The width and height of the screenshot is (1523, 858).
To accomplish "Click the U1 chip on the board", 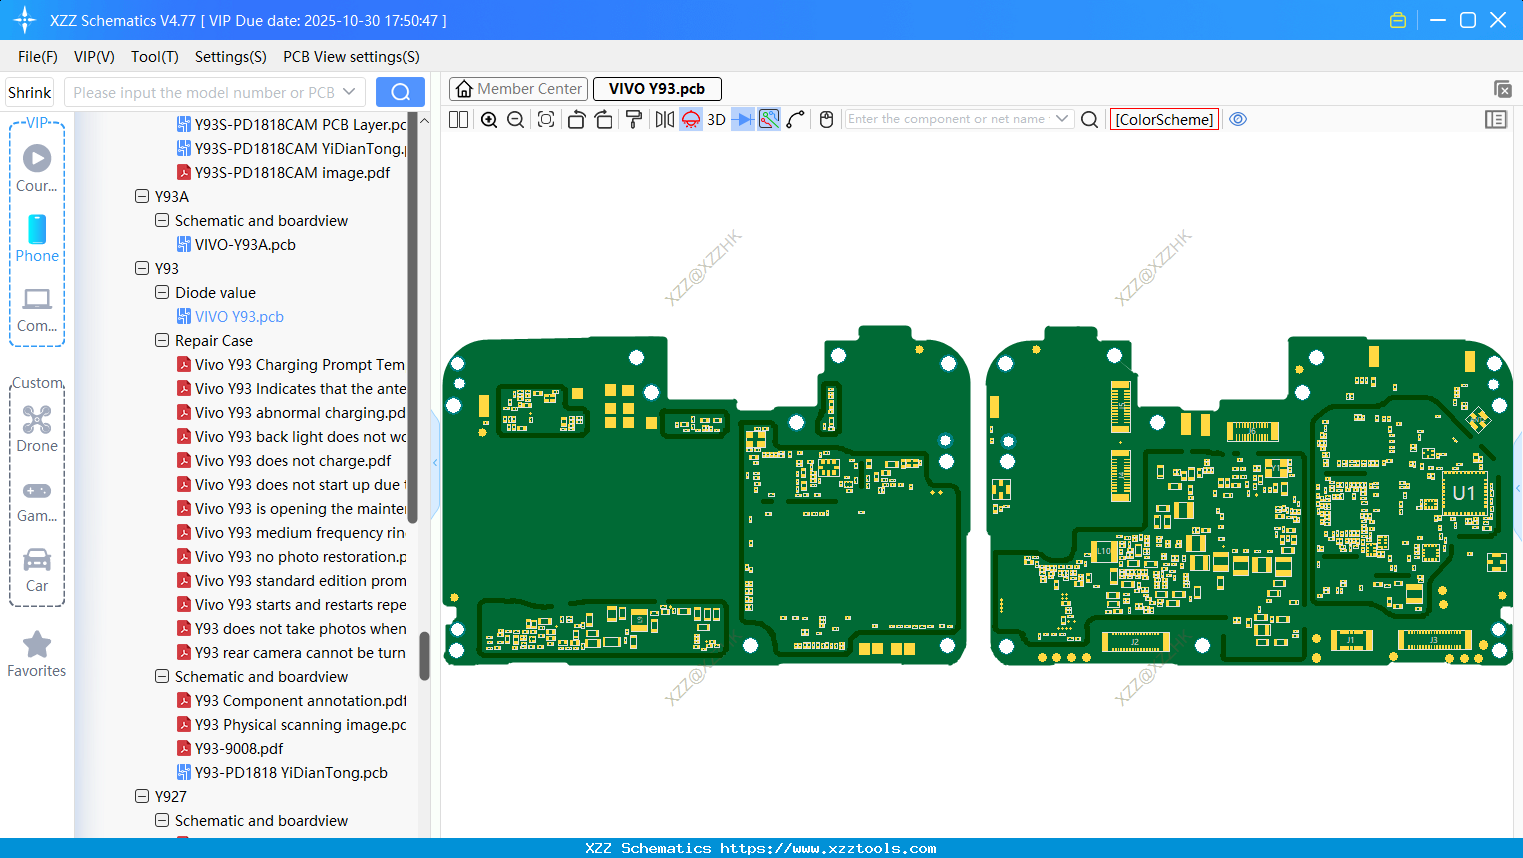I will click(1464, 494).
